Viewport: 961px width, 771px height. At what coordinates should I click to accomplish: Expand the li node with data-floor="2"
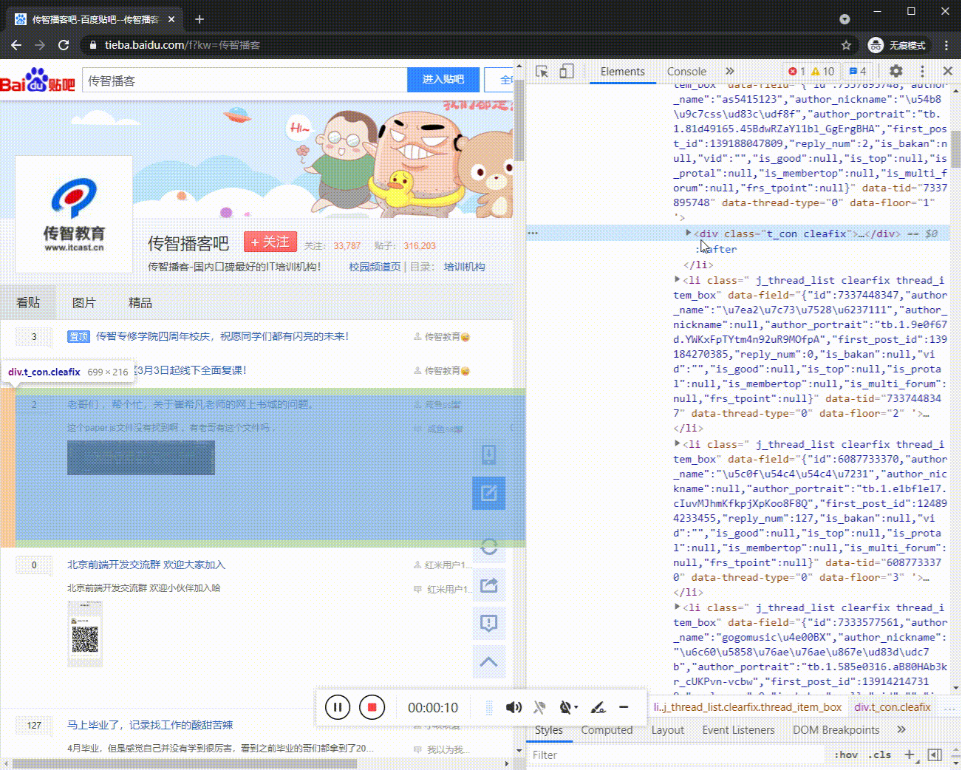coord(677,279)
